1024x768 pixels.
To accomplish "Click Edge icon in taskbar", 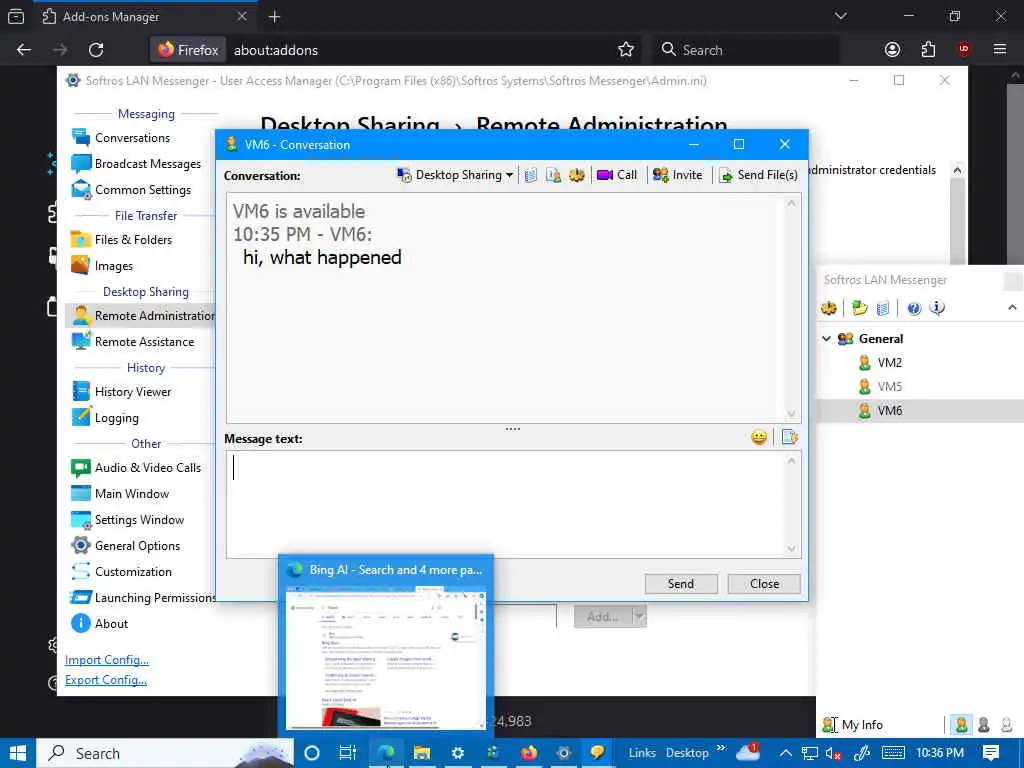I will pyautogui.click(x=386, y=753).
